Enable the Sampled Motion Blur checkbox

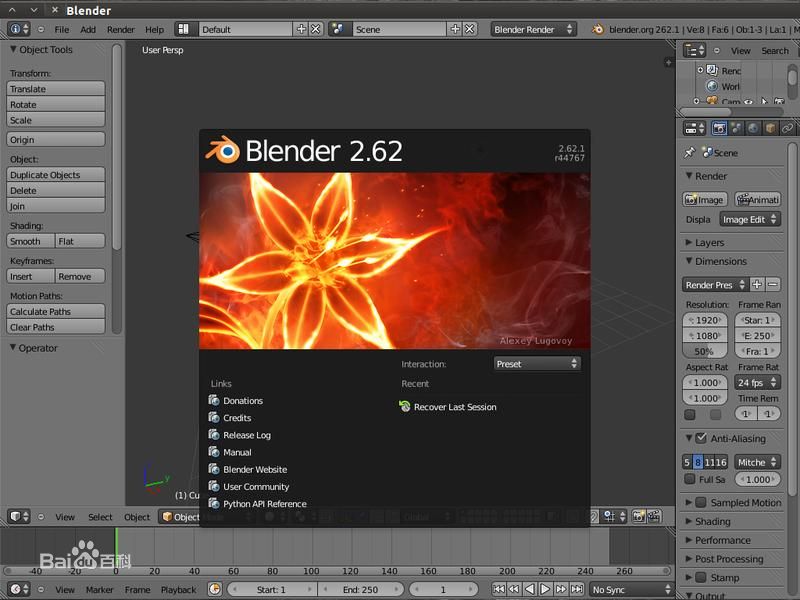[x=701, y=502]
